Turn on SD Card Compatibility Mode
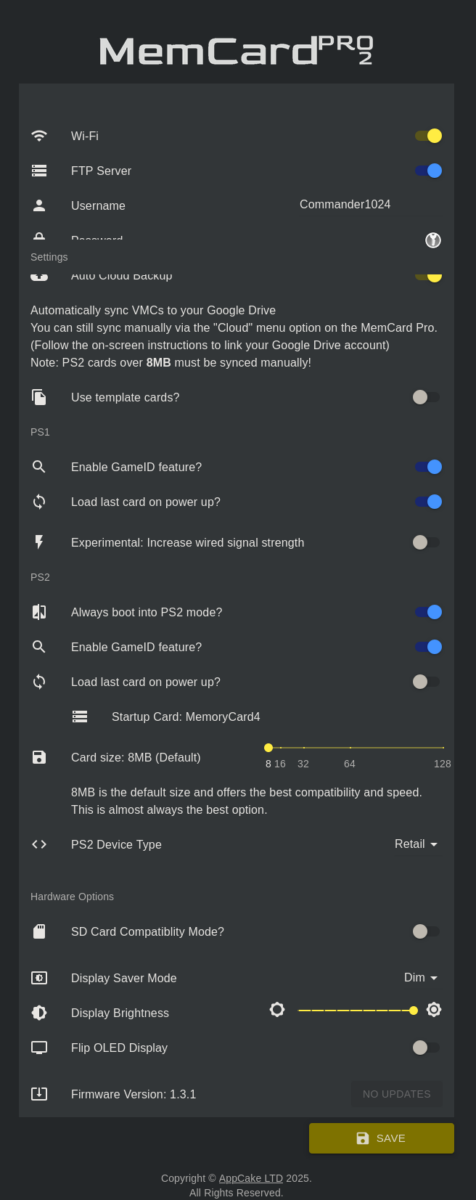476x1200 pixels. [426, 931]
